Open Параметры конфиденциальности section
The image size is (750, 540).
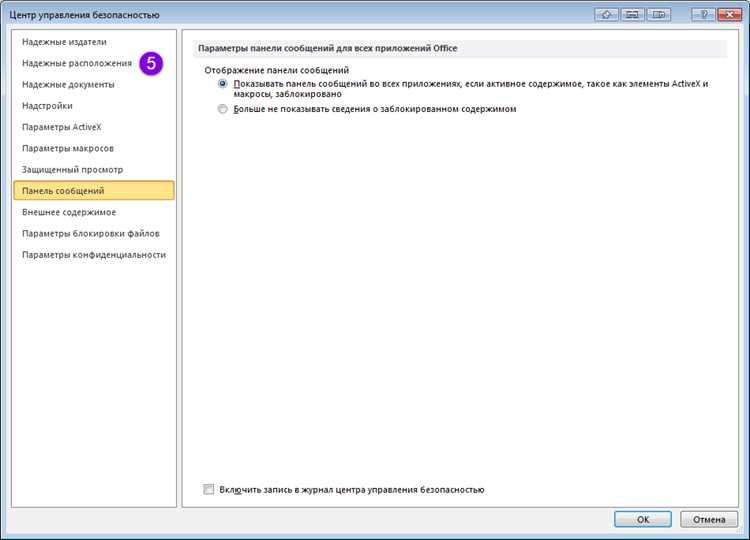pyautogui.click(x=94, y=255)
